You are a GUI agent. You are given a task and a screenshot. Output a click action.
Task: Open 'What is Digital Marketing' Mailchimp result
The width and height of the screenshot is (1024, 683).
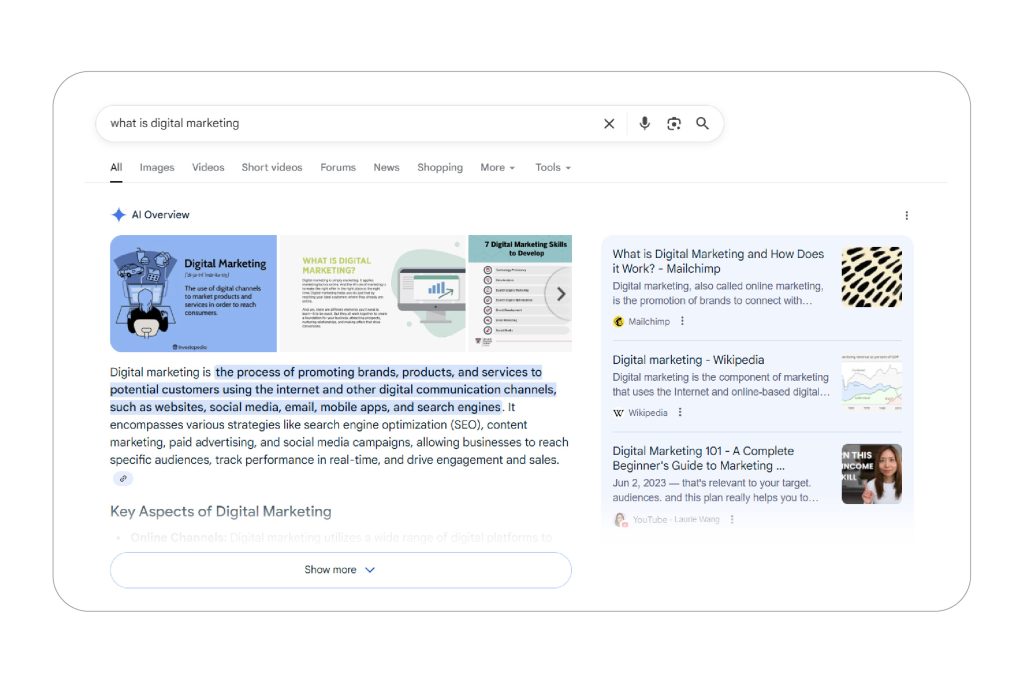718,261
